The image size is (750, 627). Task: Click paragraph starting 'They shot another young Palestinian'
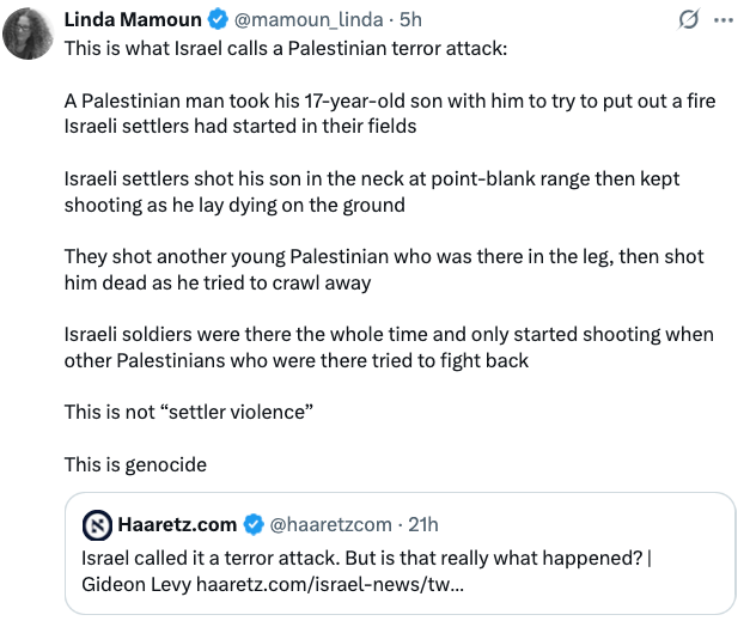pyautogui.click(x=384, y=270)
